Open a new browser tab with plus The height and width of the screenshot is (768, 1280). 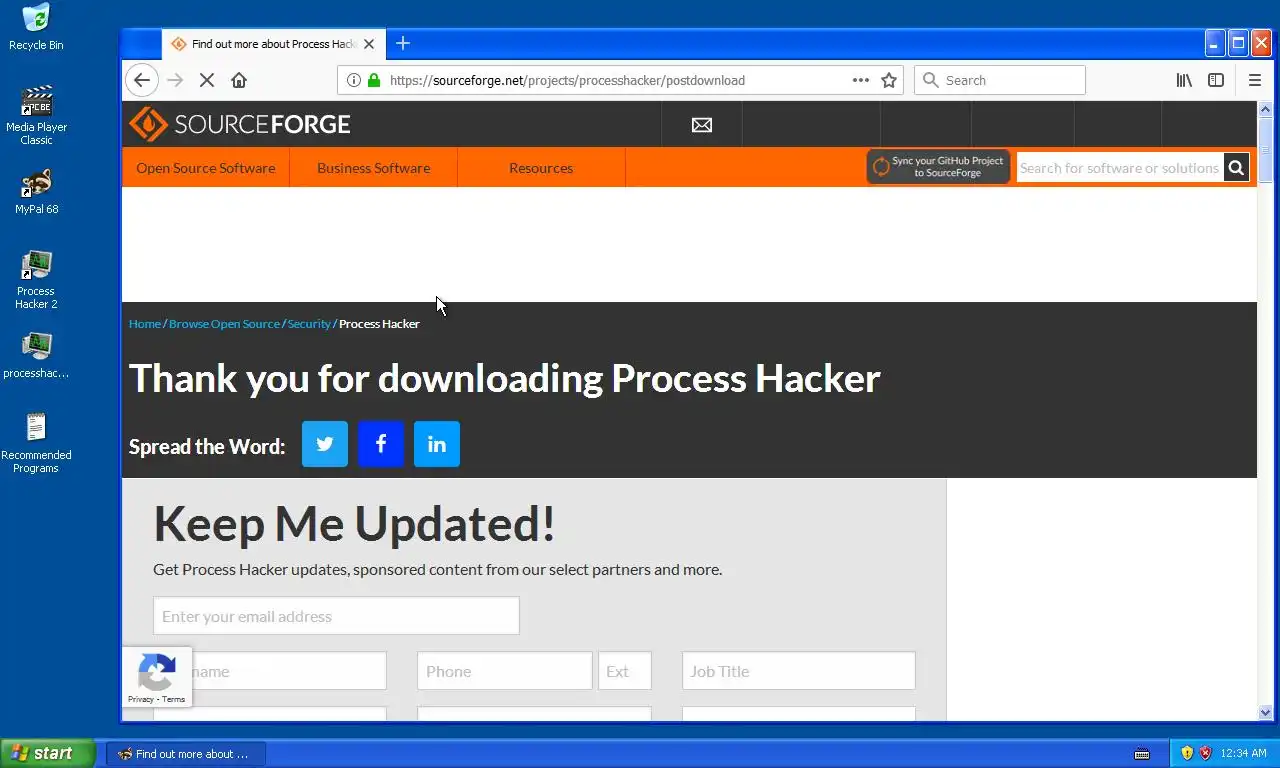coord(403,43)
